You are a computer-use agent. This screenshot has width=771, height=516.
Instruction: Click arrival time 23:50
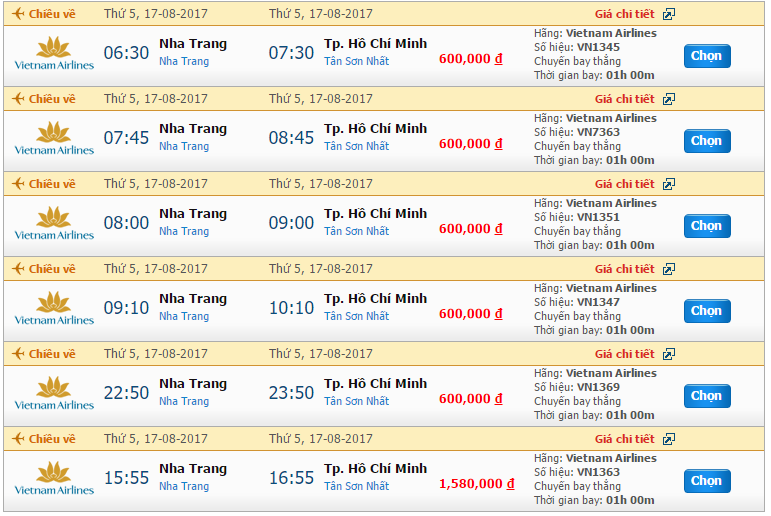pyautogui.click(x=291, y=393)
